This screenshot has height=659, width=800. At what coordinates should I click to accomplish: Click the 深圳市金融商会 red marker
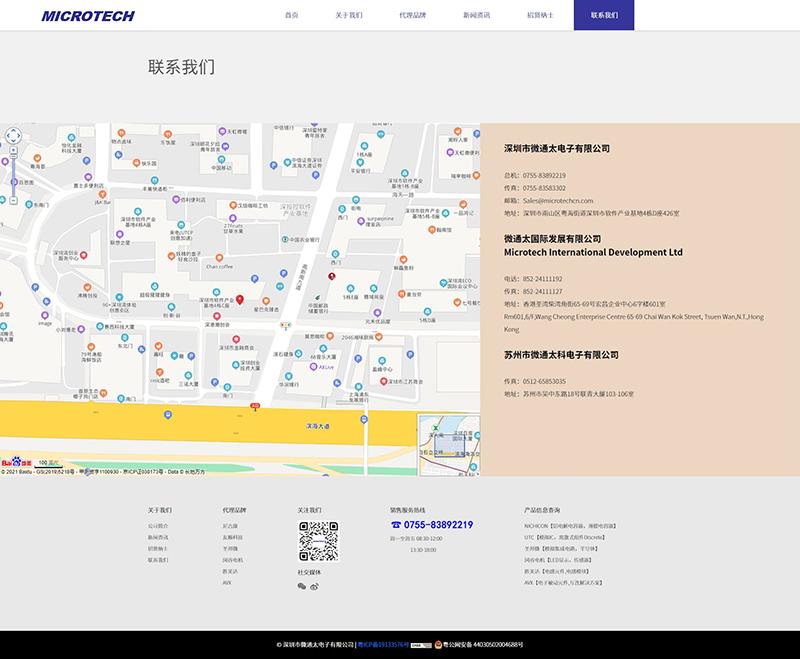236,339
